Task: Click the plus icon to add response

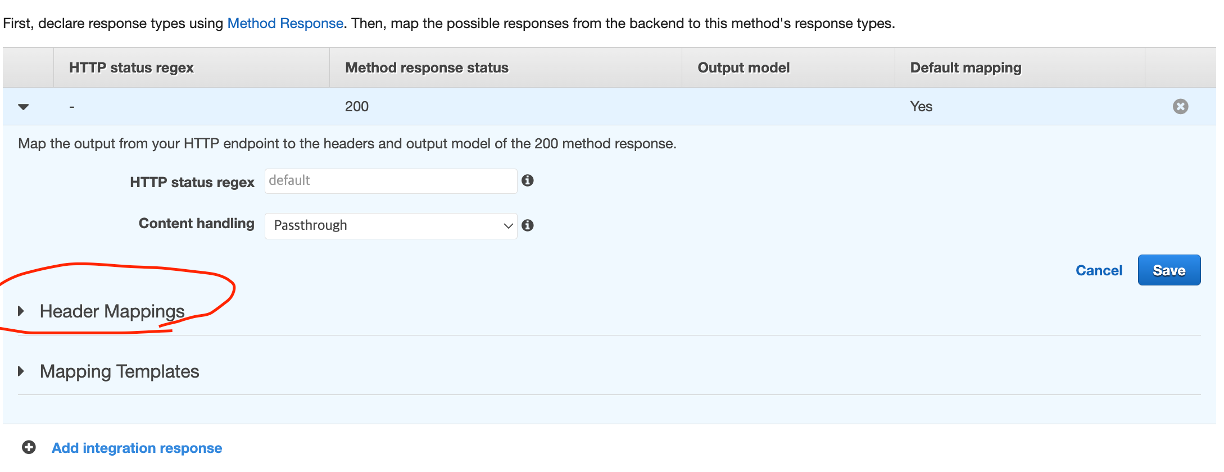Action: [29, 448]
